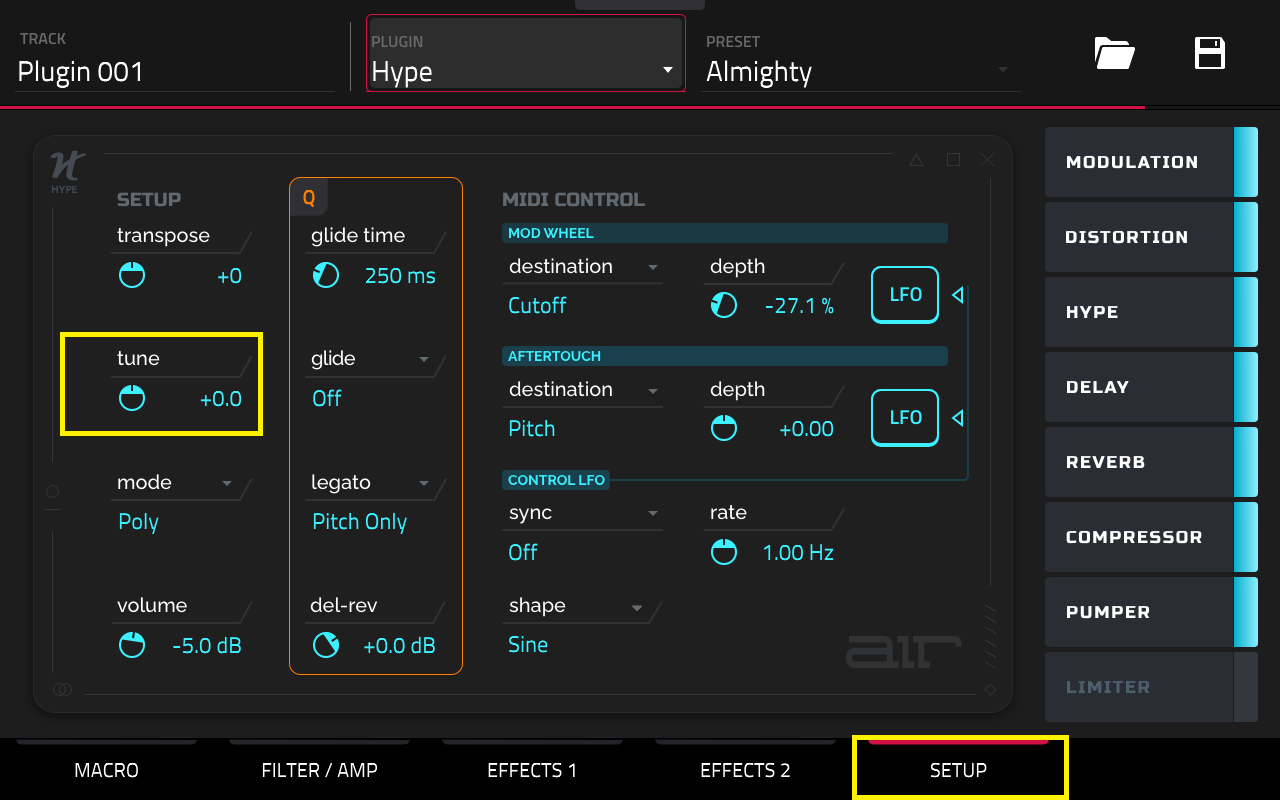Screen dimensions: 1280x800
Task: Click the glide time knob
Action: pyautogui.click(x=326, y=276)
